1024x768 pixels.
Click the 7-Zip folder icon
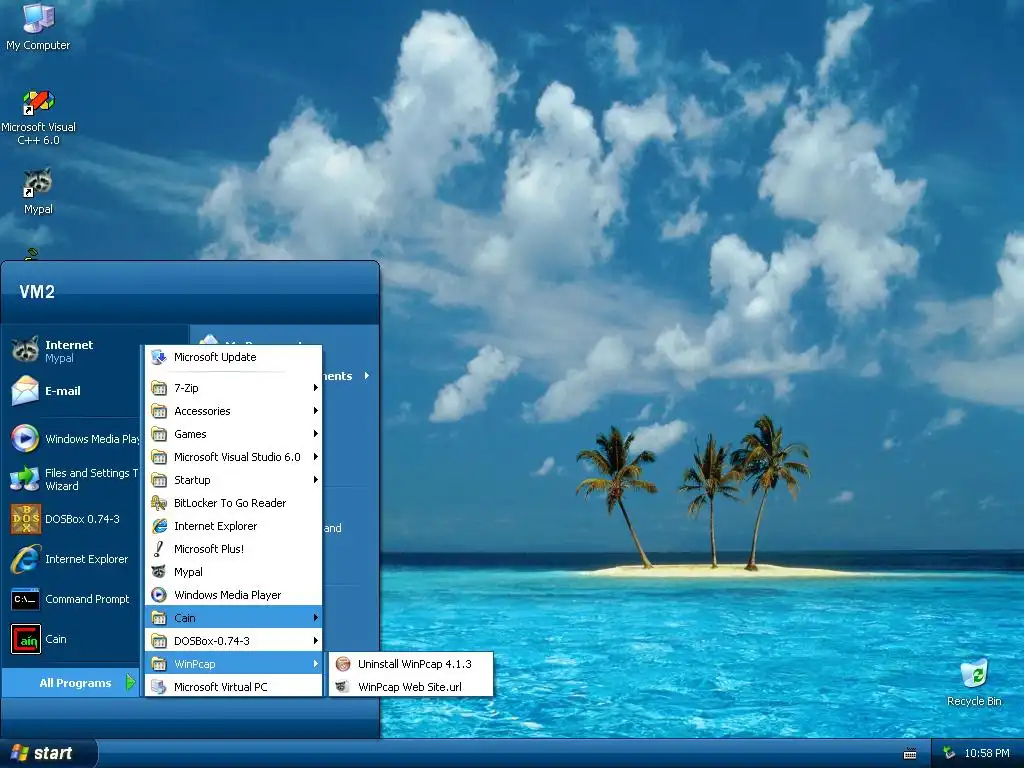click(x=159, y=388)
